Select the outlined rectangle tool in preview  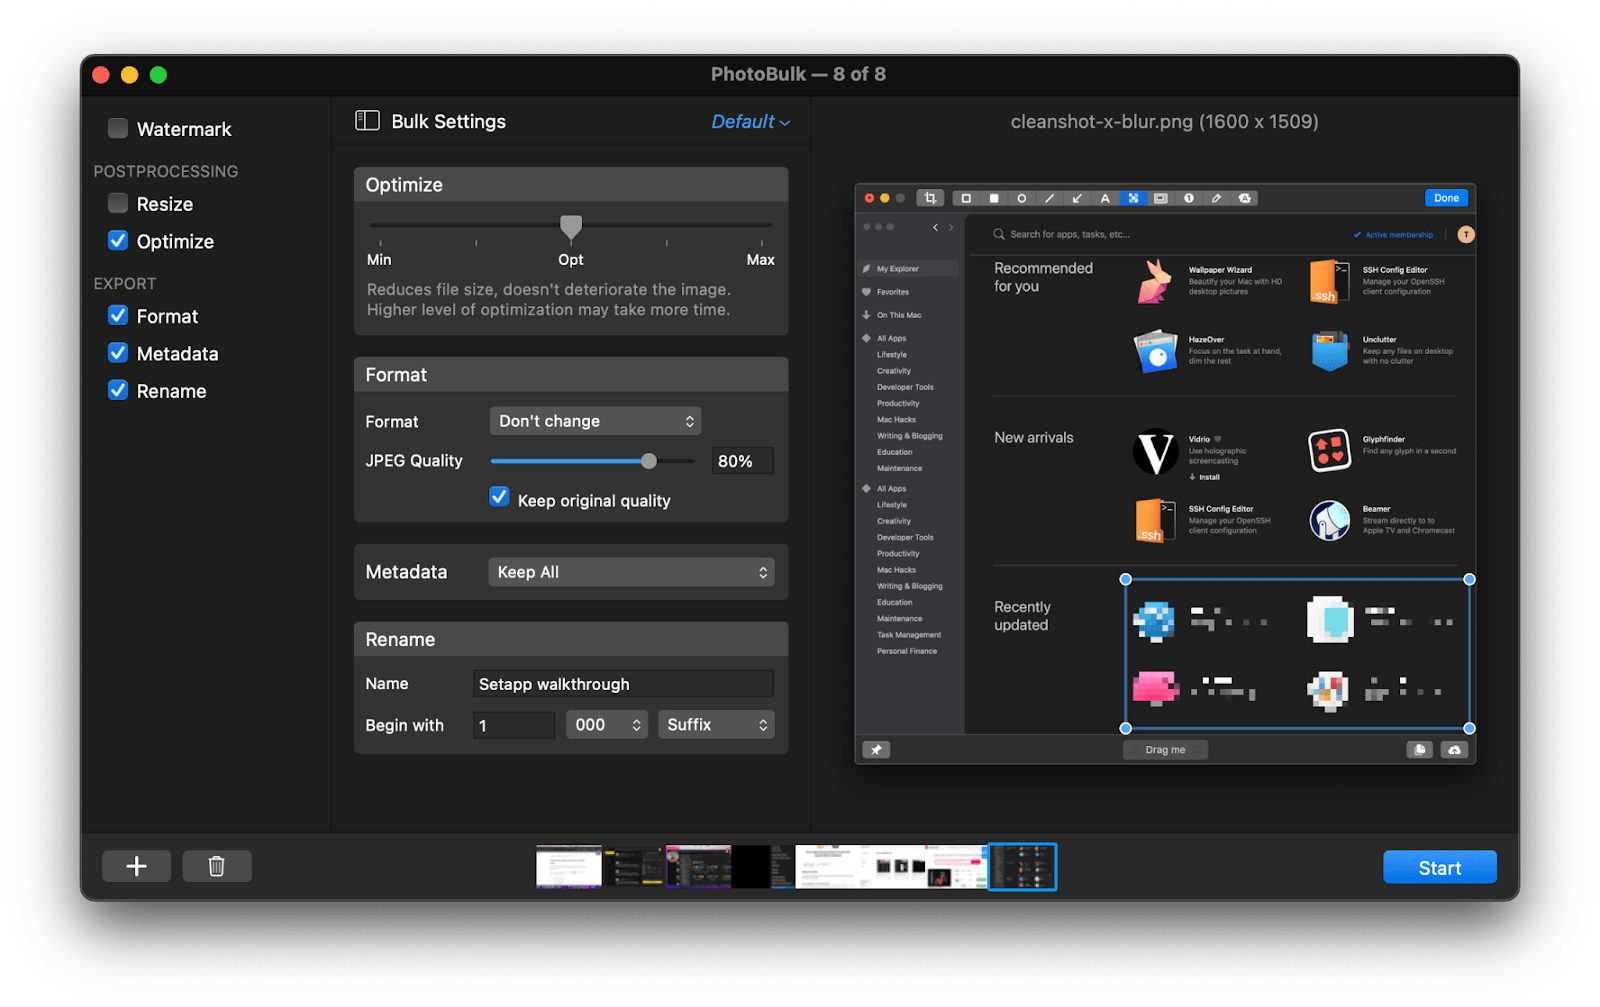click(x=966, y=198)
